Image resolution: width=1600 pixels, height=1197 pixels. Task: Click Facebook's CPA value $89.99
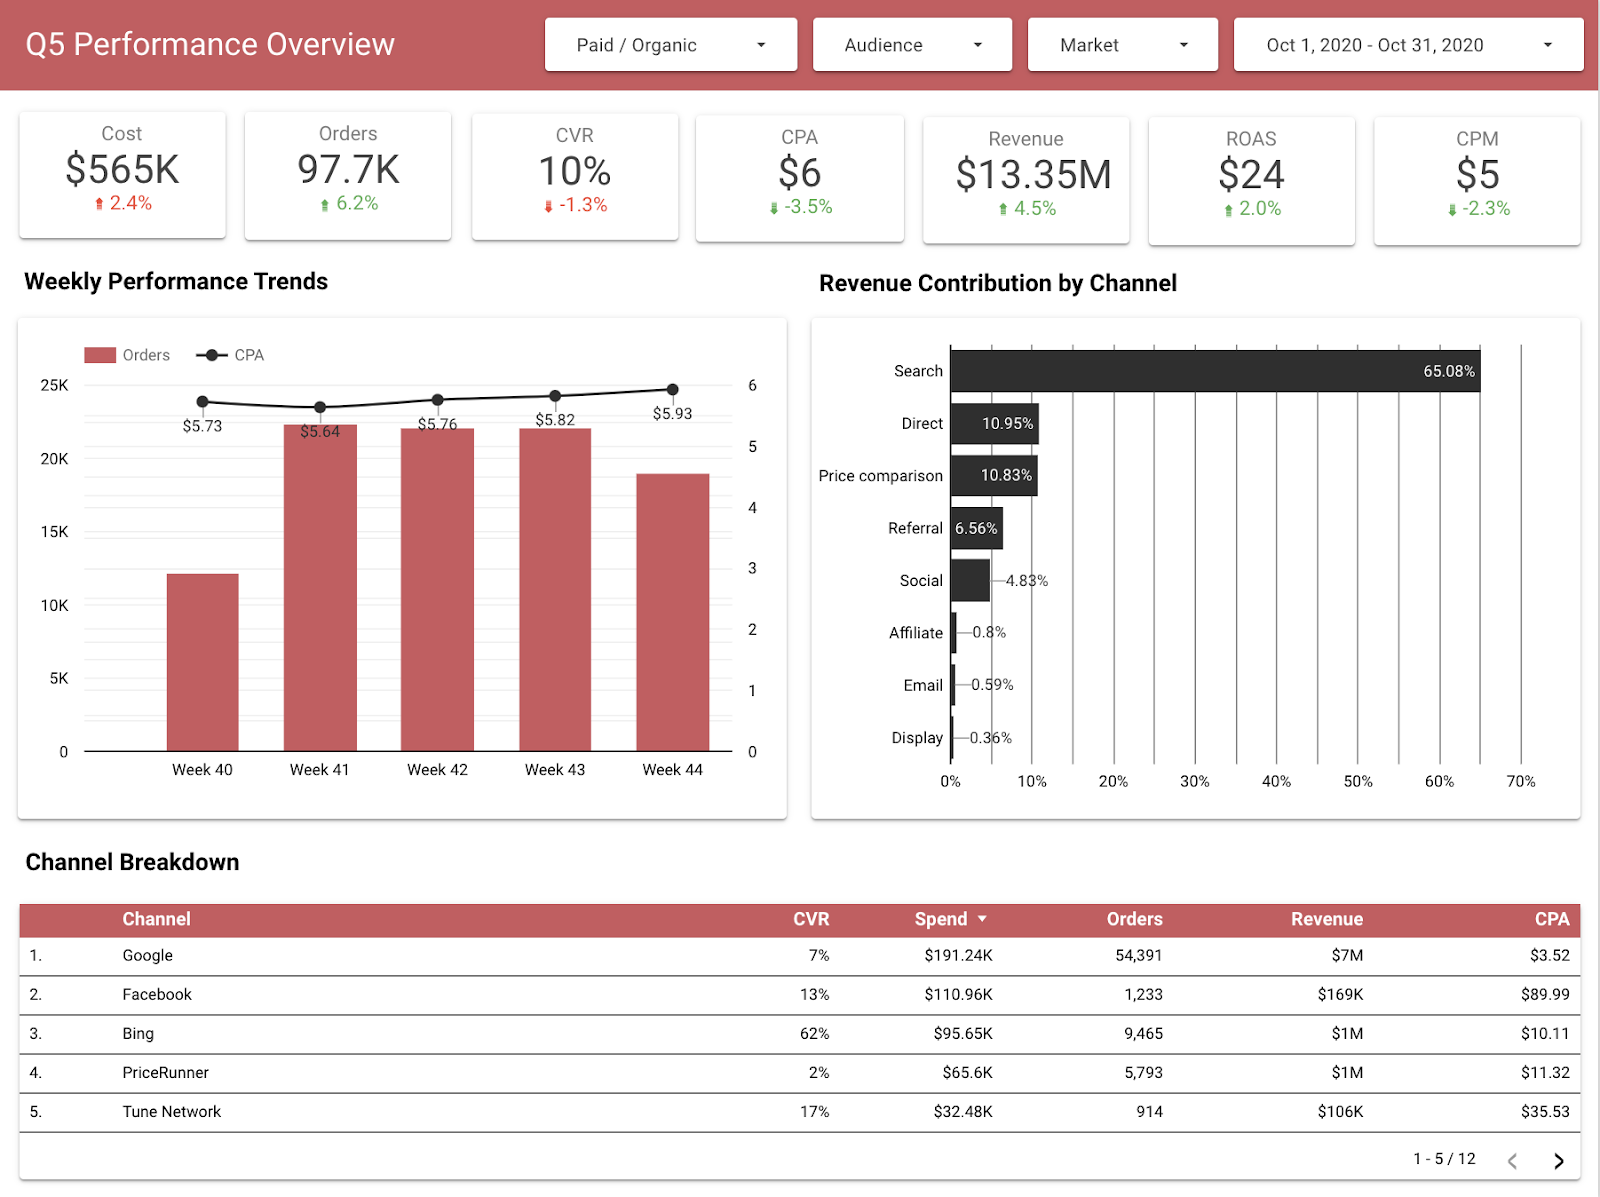point(1545,995)
